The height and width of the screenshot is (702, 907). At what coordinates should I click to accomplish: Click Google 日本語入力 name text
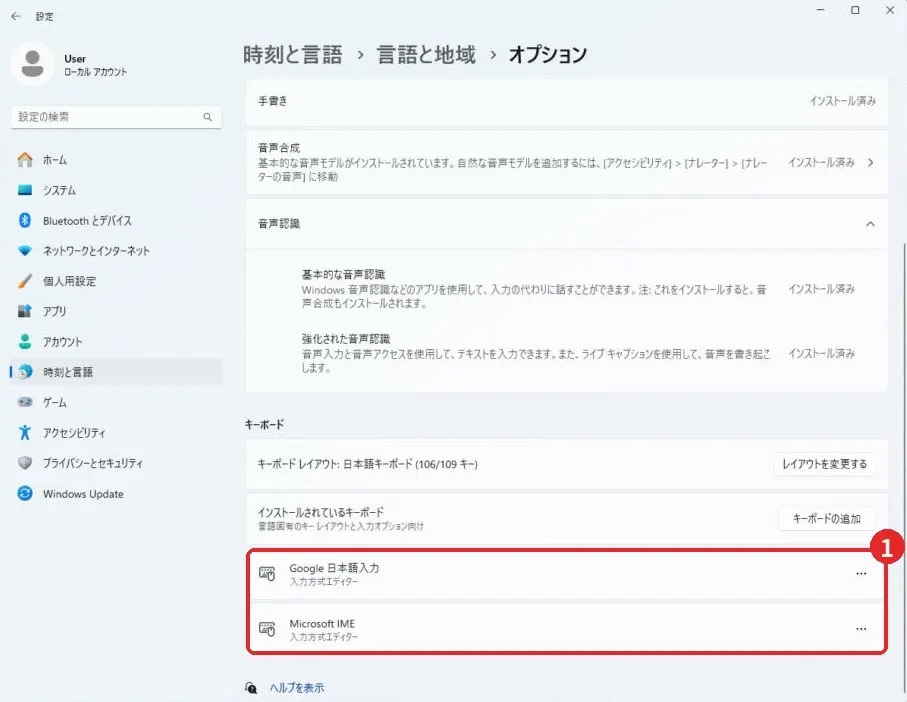pos(334,568)
